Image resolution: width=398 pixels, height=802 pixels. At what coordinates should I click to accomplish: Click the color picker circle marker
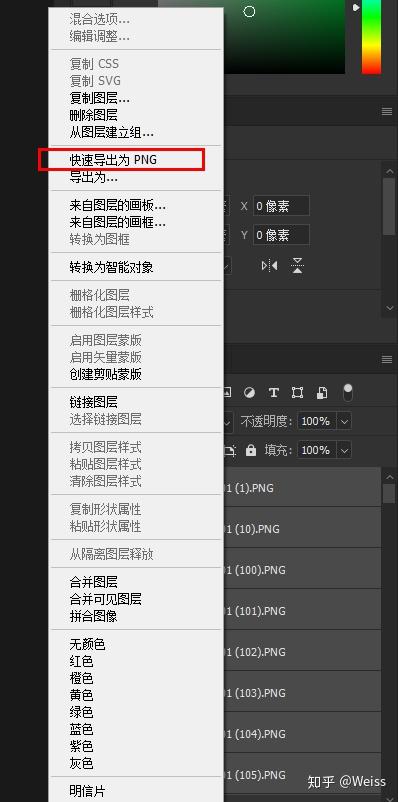[249, 11]
